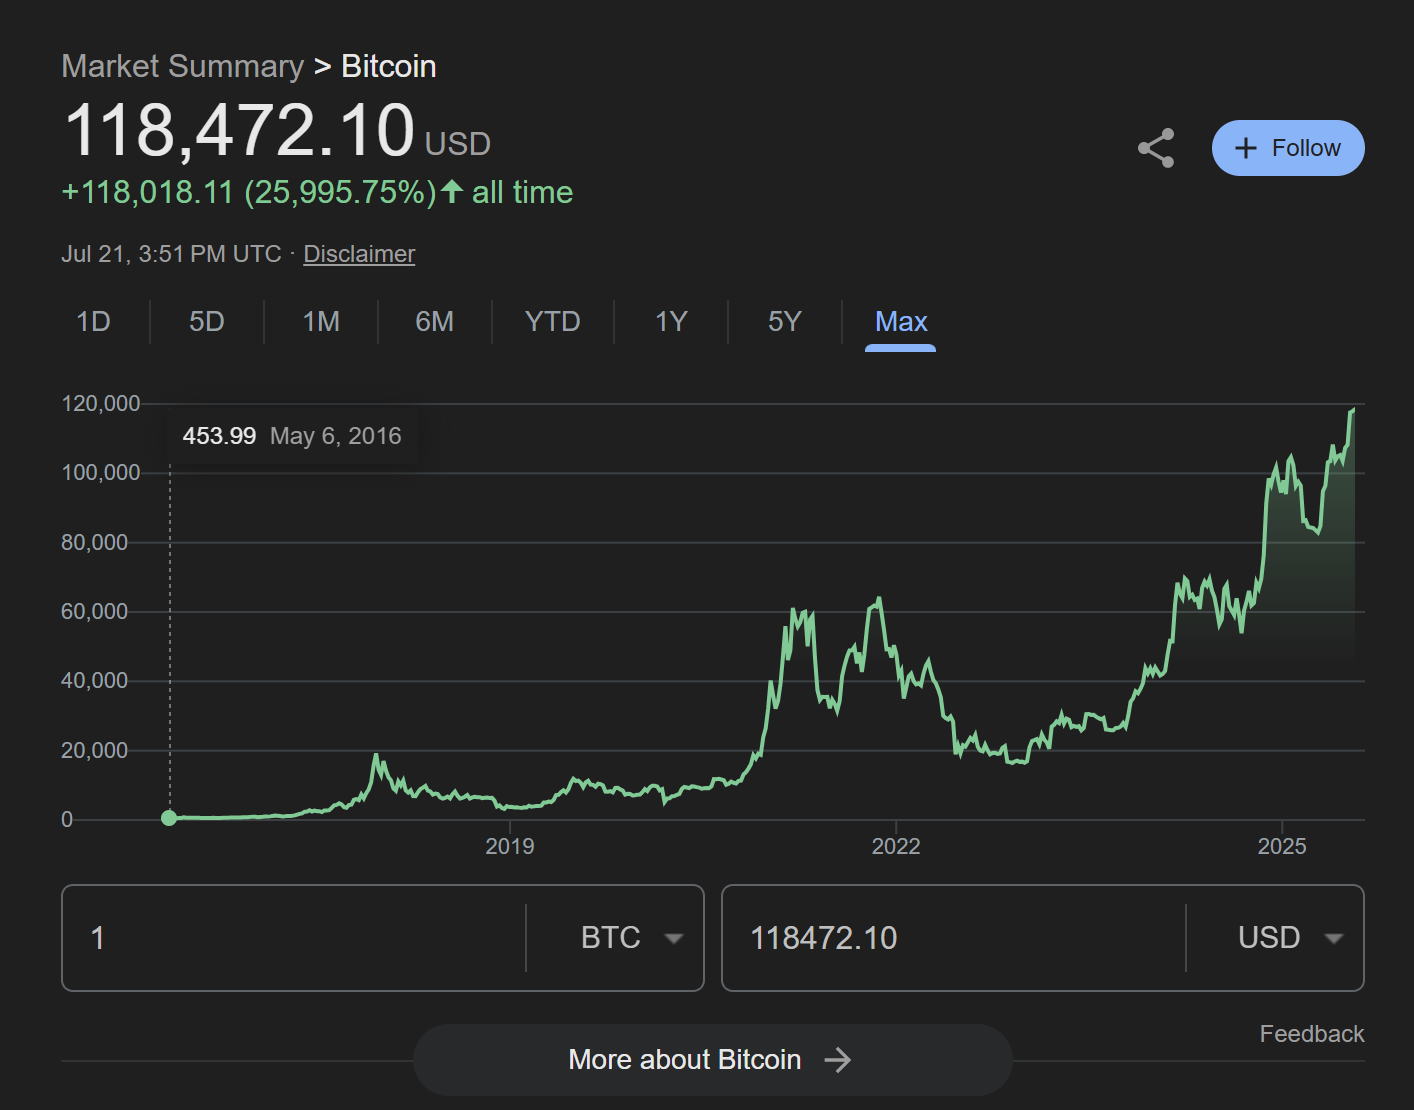
Task: Switch to the 6M range tab
Action: (x=434, y=321)
